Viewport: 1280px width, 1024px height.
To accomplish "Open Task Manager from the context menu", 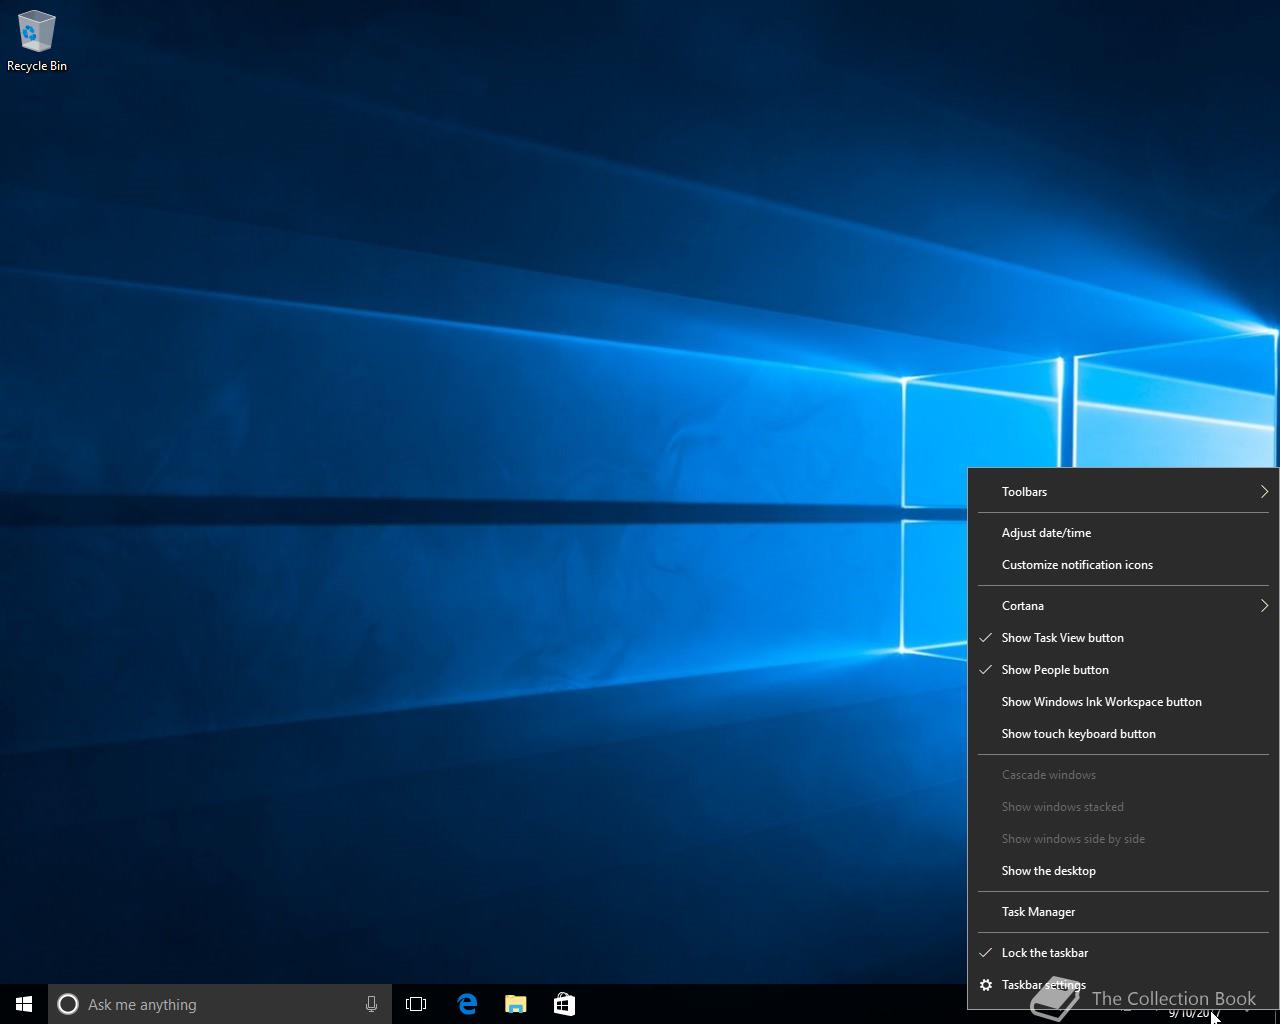I will pos(1123,912).
